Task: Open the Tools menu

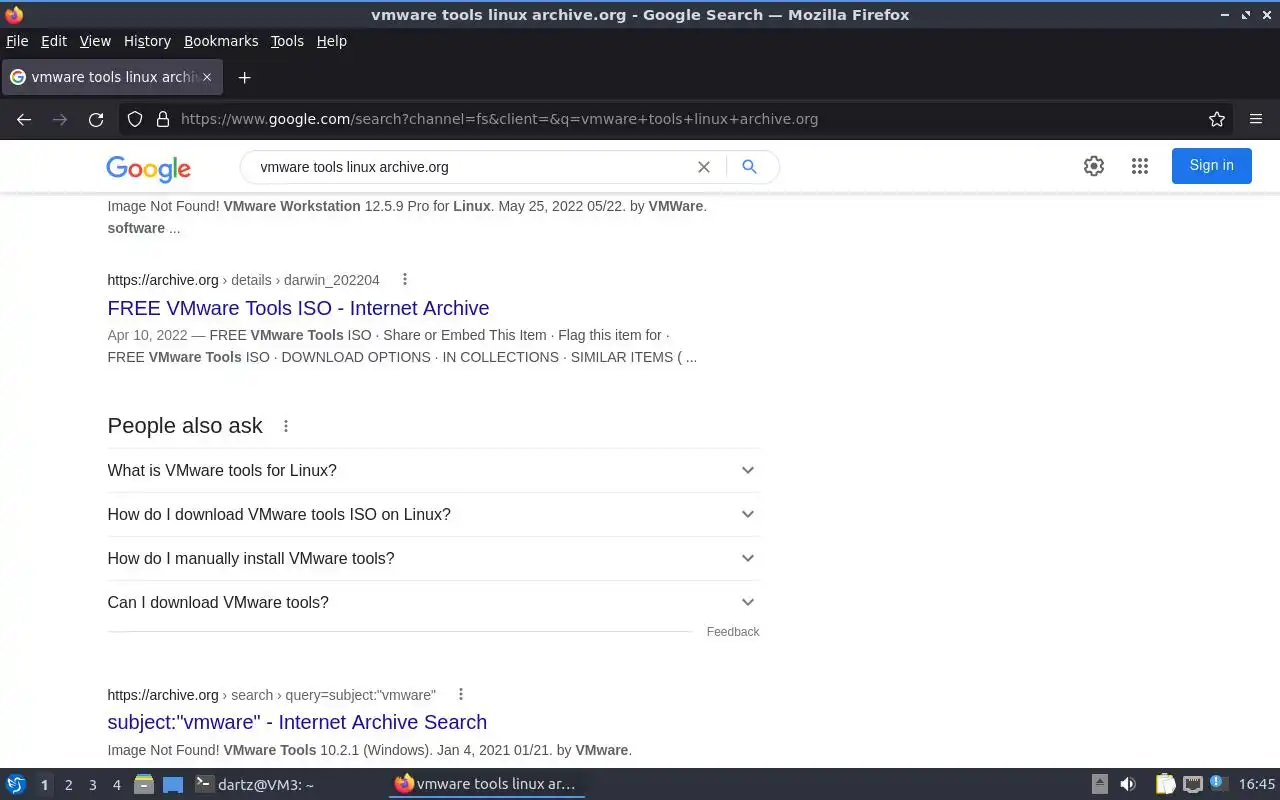Action: point(287,41)
